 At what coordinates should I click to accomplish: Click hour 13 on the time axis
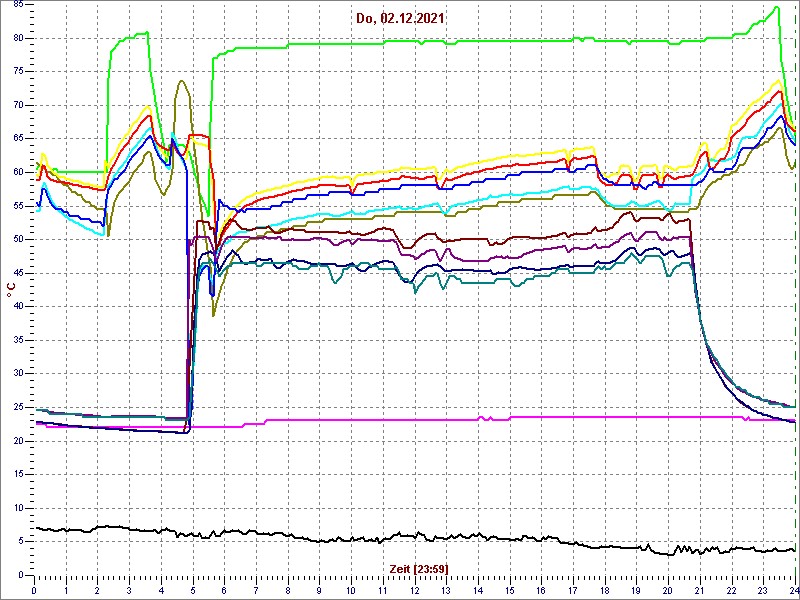446,591
